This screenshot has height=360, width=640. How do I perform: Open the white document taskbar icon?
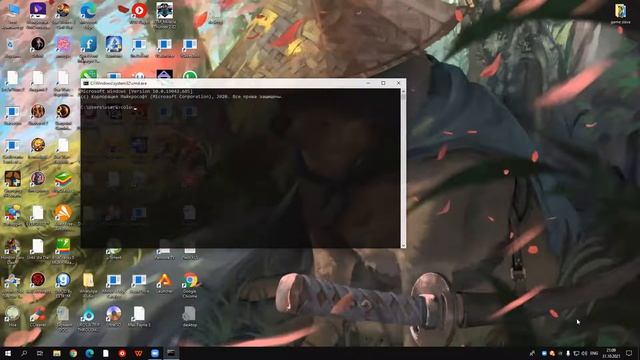coord(106,353)
